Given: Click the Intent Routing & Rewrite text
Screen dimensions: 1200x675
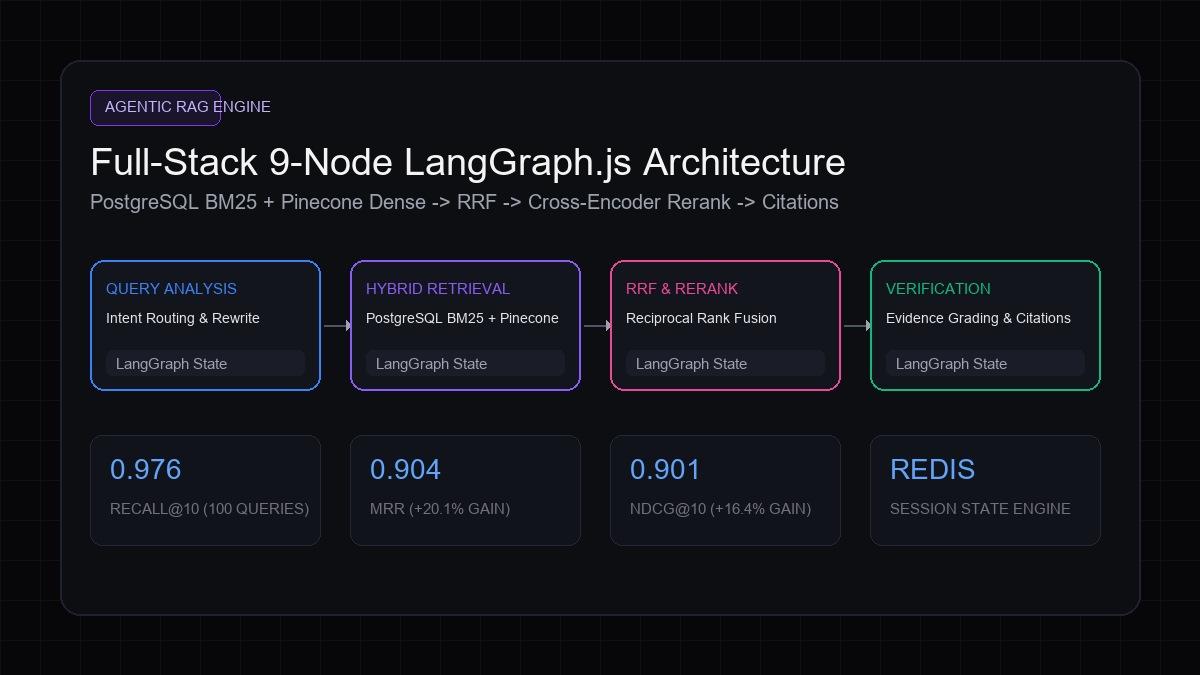Looking at the screenshot, I should point(183,318).
